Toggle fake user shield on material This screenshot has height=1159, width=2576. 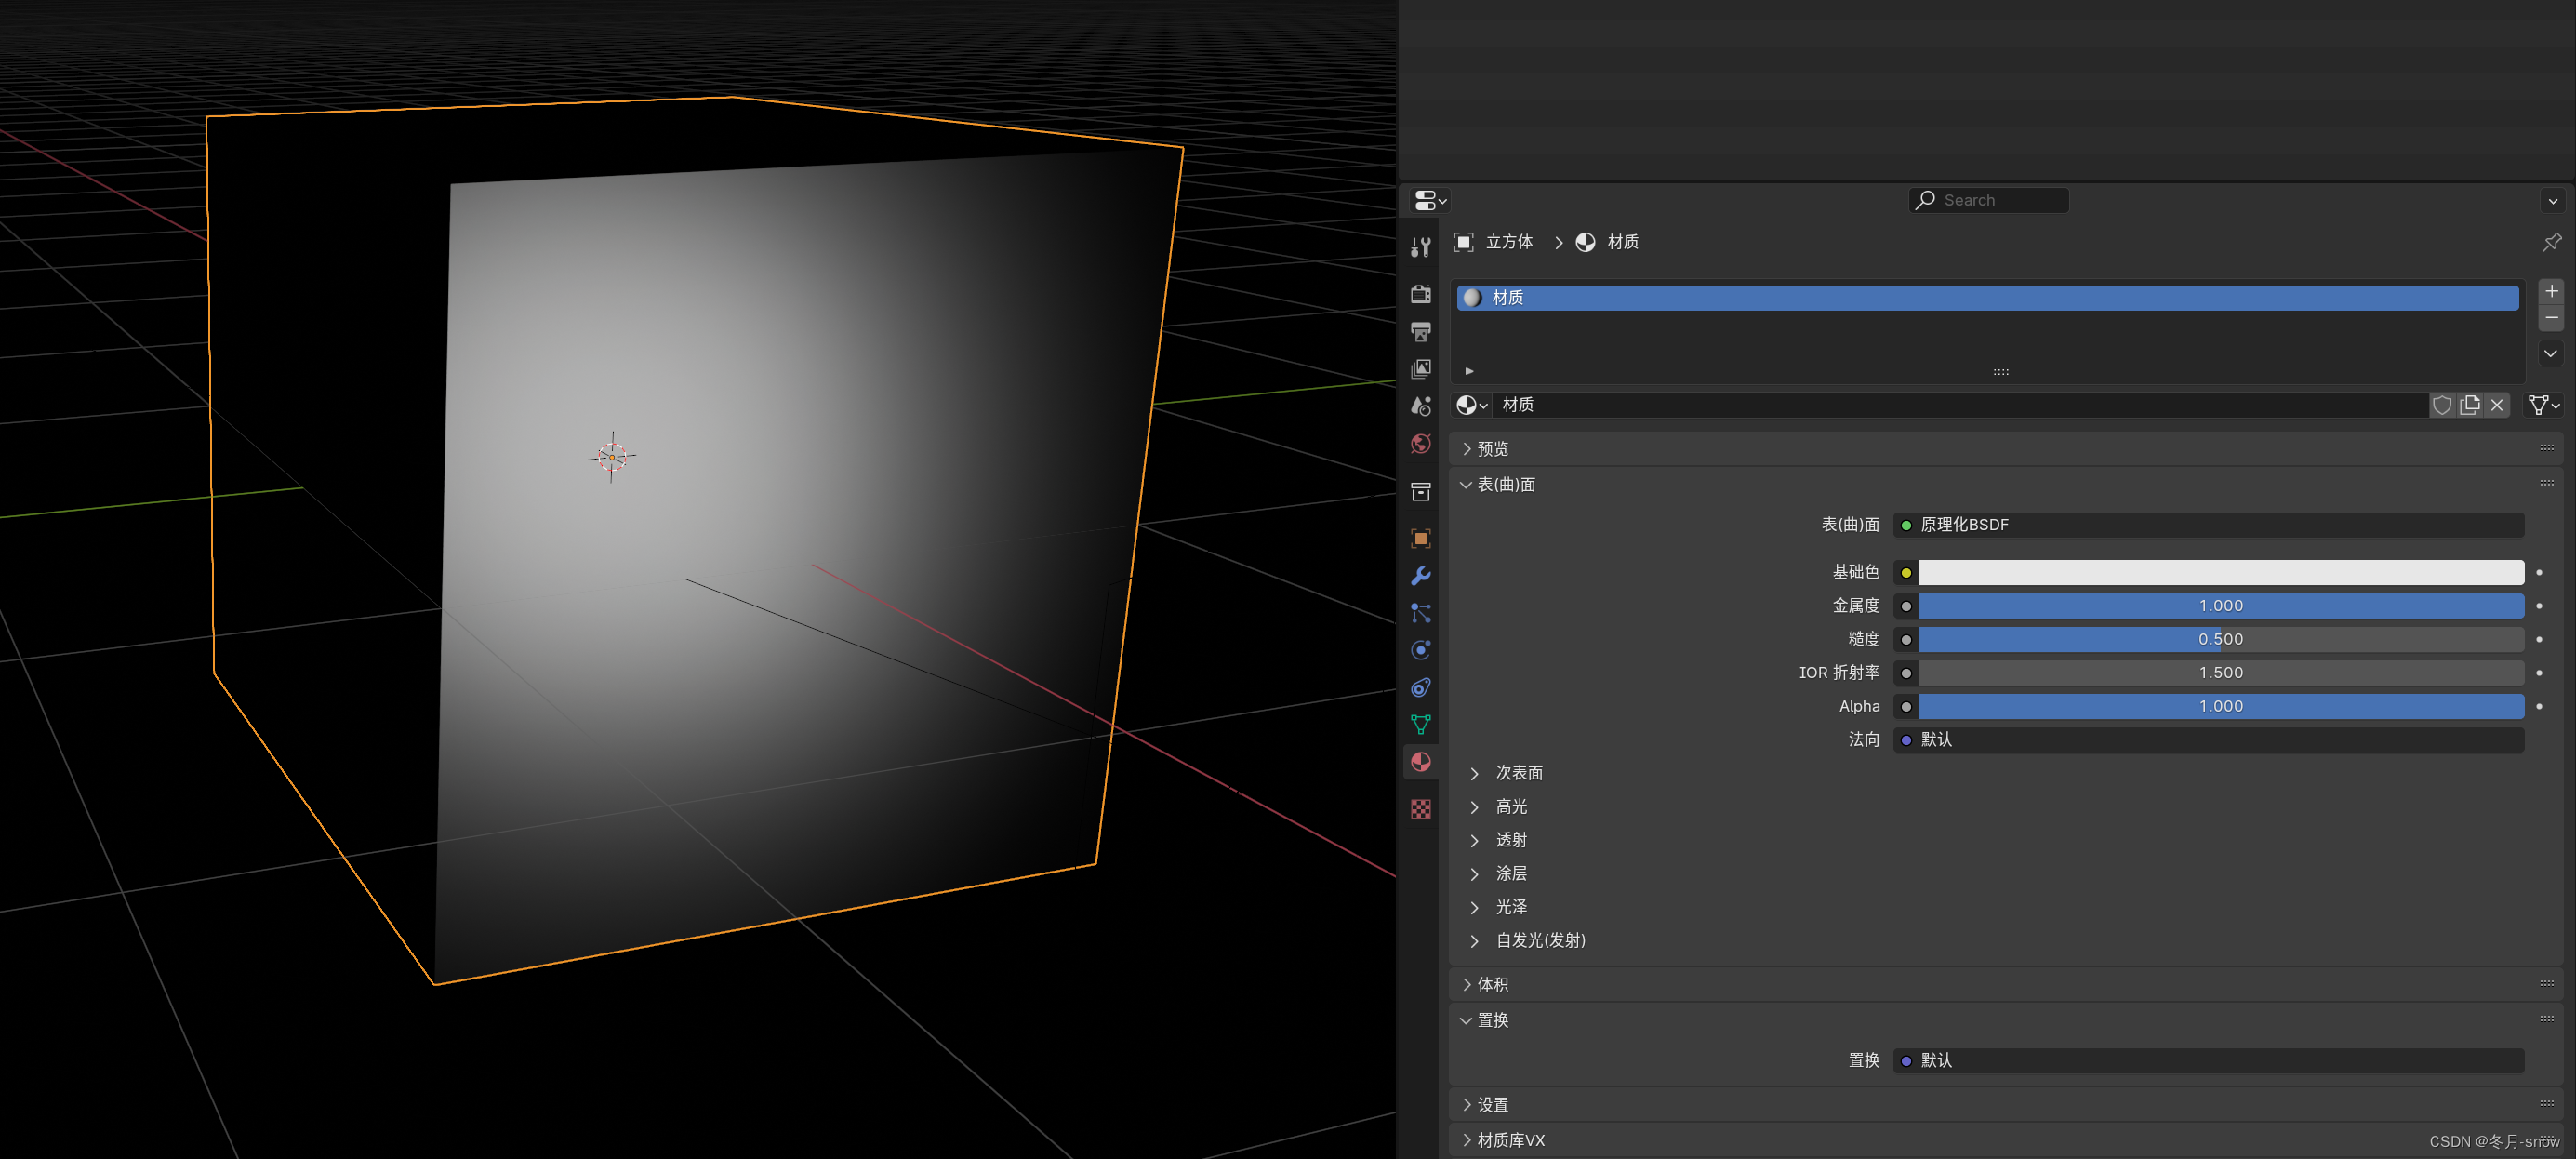pos(2441,405)
